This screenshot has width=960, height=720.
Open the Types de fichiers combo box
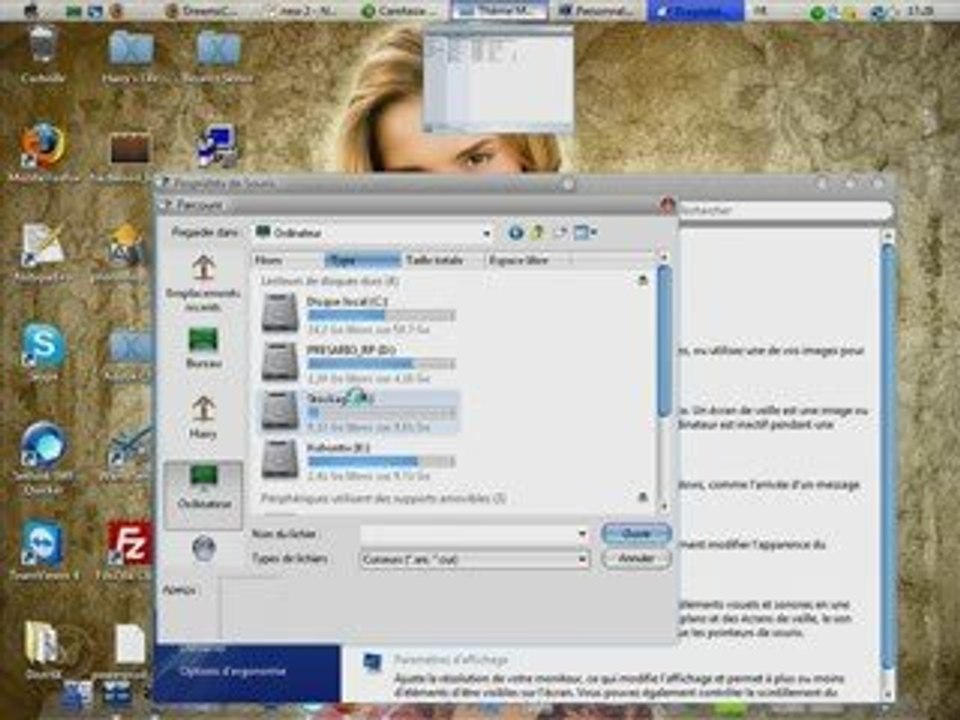pos(474,559)
